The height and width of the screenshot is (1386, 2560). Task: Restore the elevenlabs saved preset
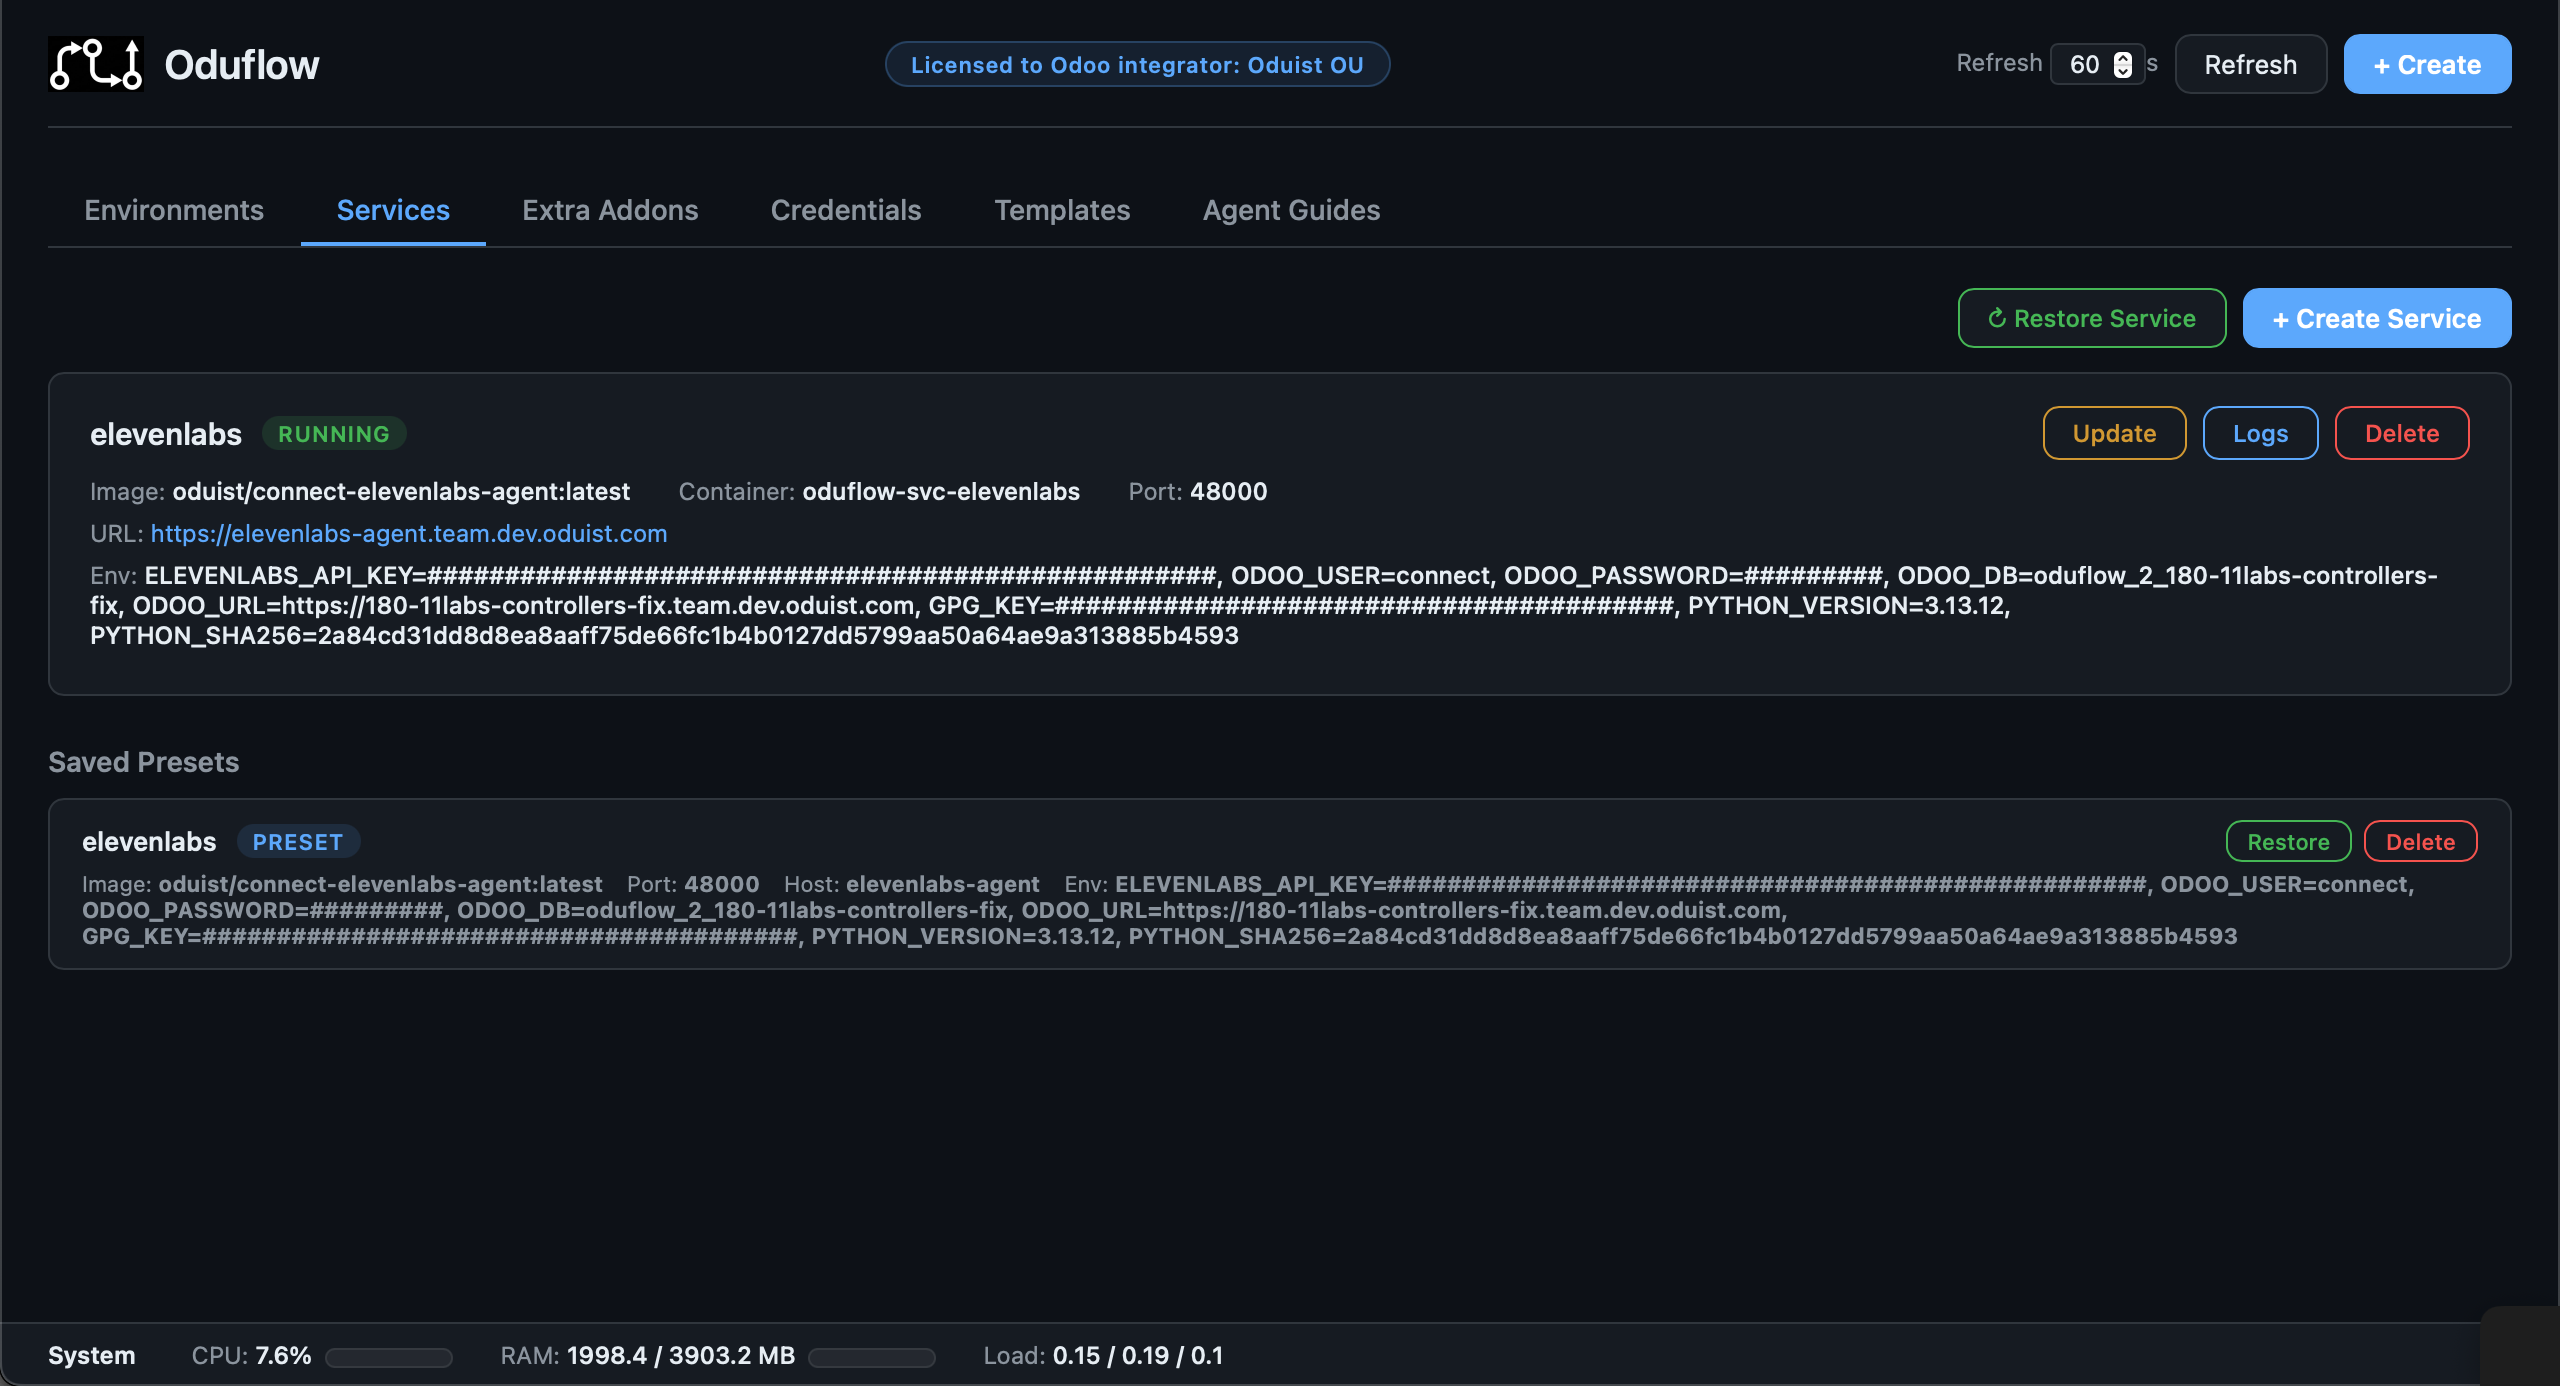[2288, 841]
